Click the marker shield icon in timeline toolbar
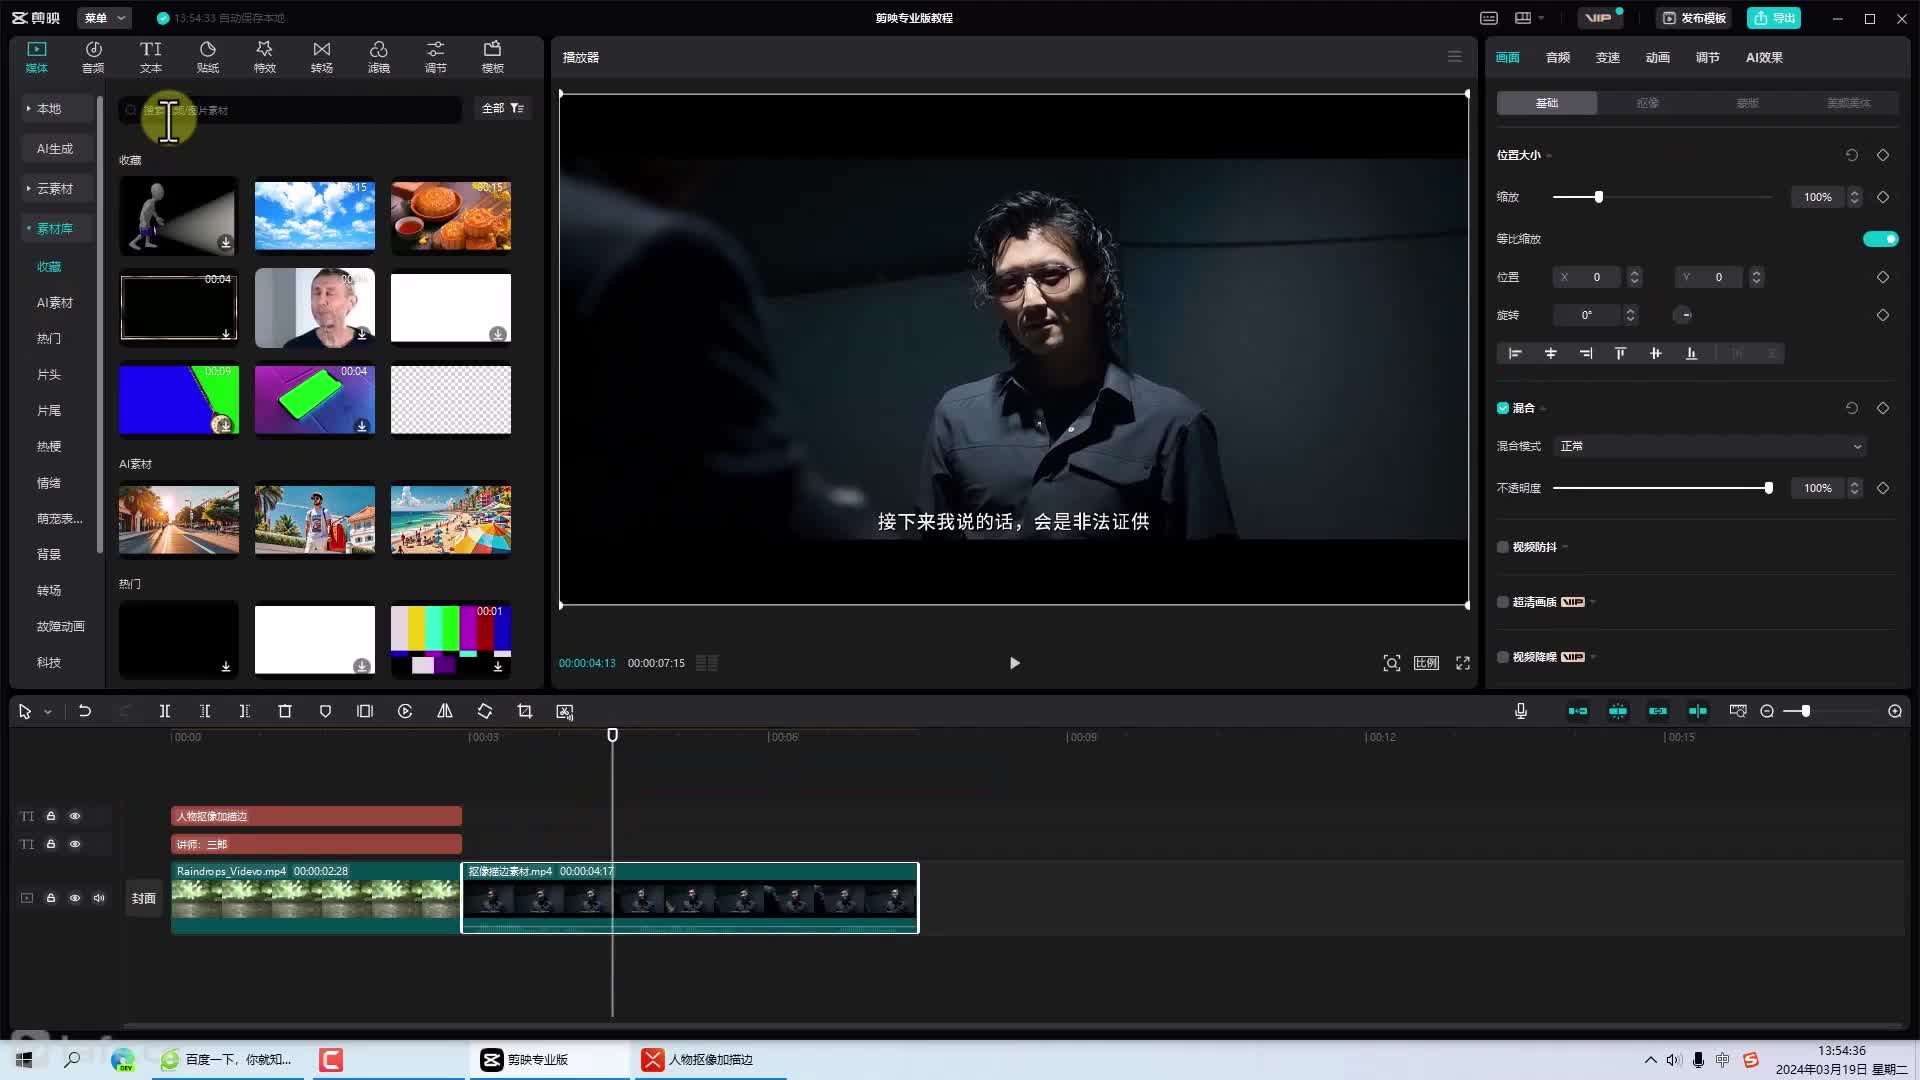Viewport: 1920px width, 1080px height. (325, 711)
